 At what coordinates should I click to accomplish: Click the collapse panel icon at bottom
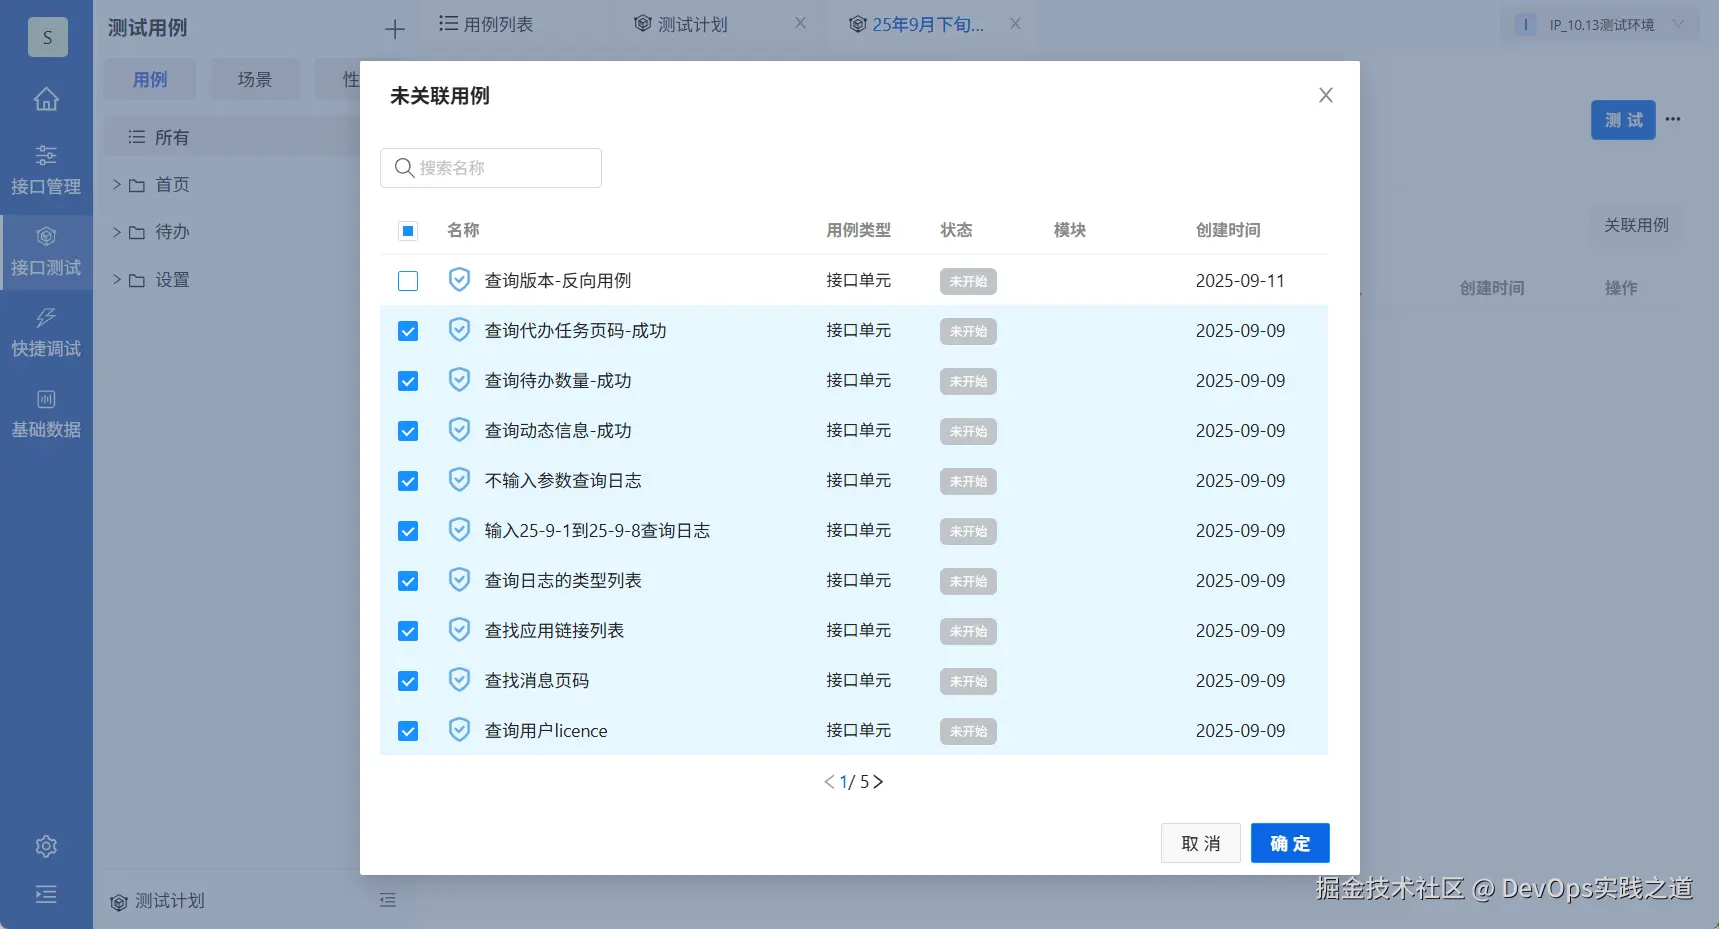click(x=388, y=900)
